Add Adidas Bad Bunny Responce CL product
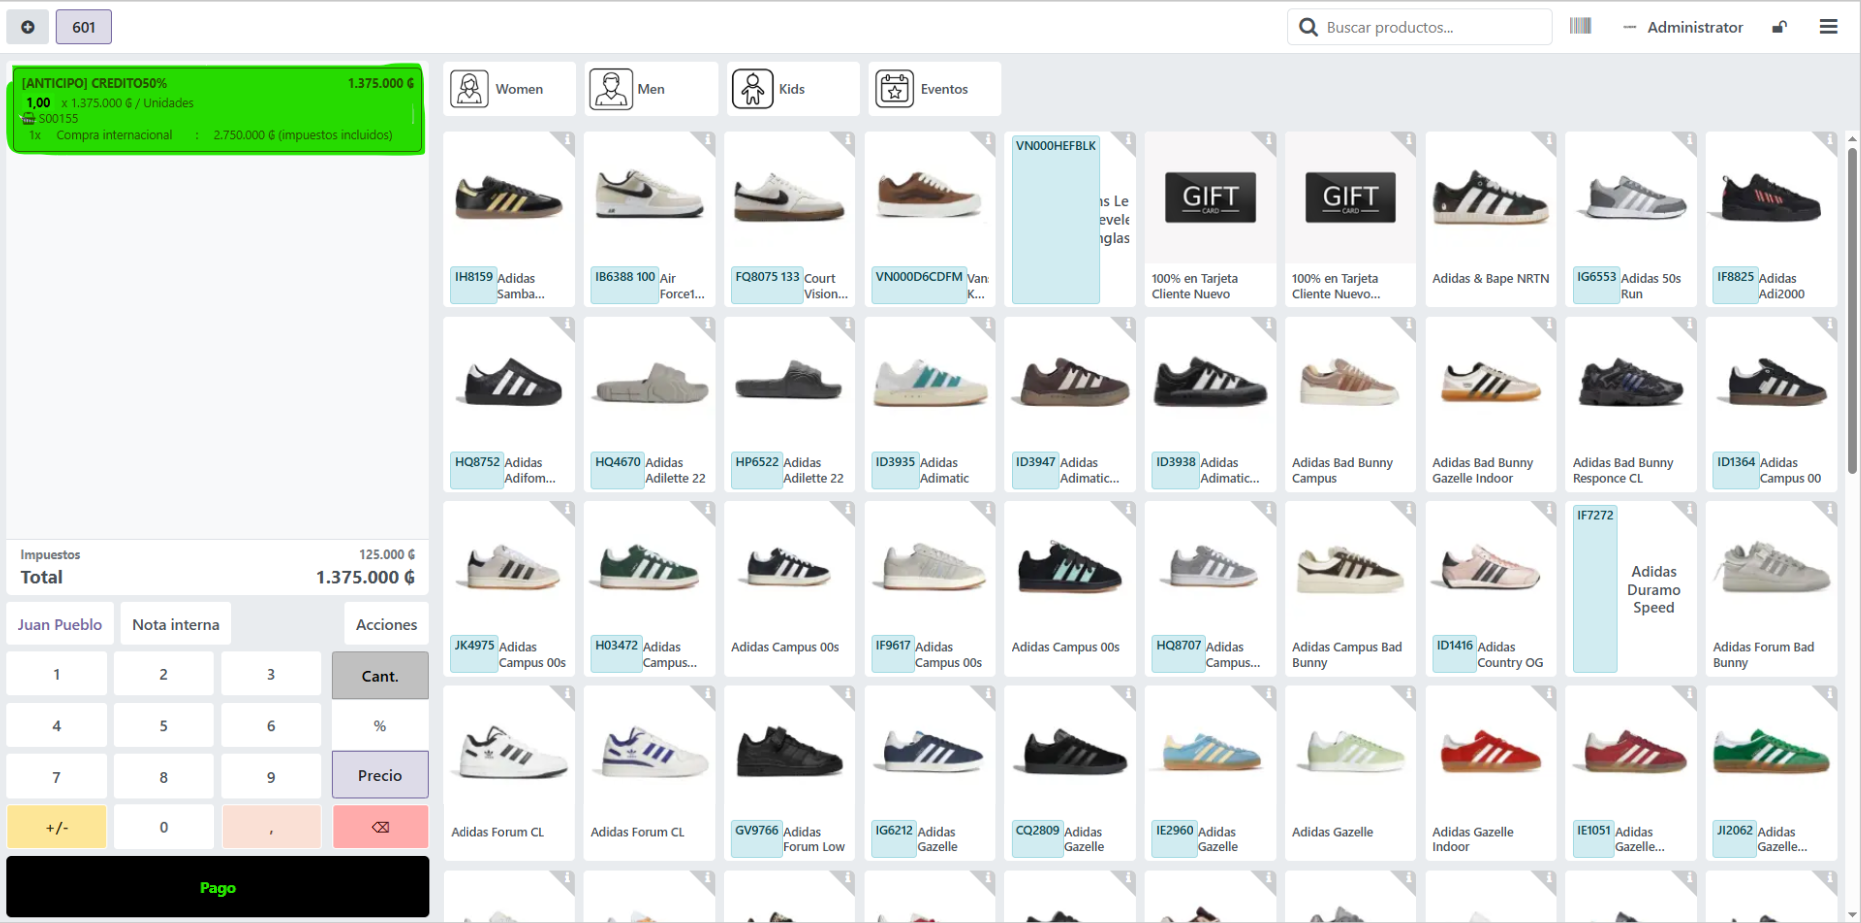 [x=1631, y=404]
